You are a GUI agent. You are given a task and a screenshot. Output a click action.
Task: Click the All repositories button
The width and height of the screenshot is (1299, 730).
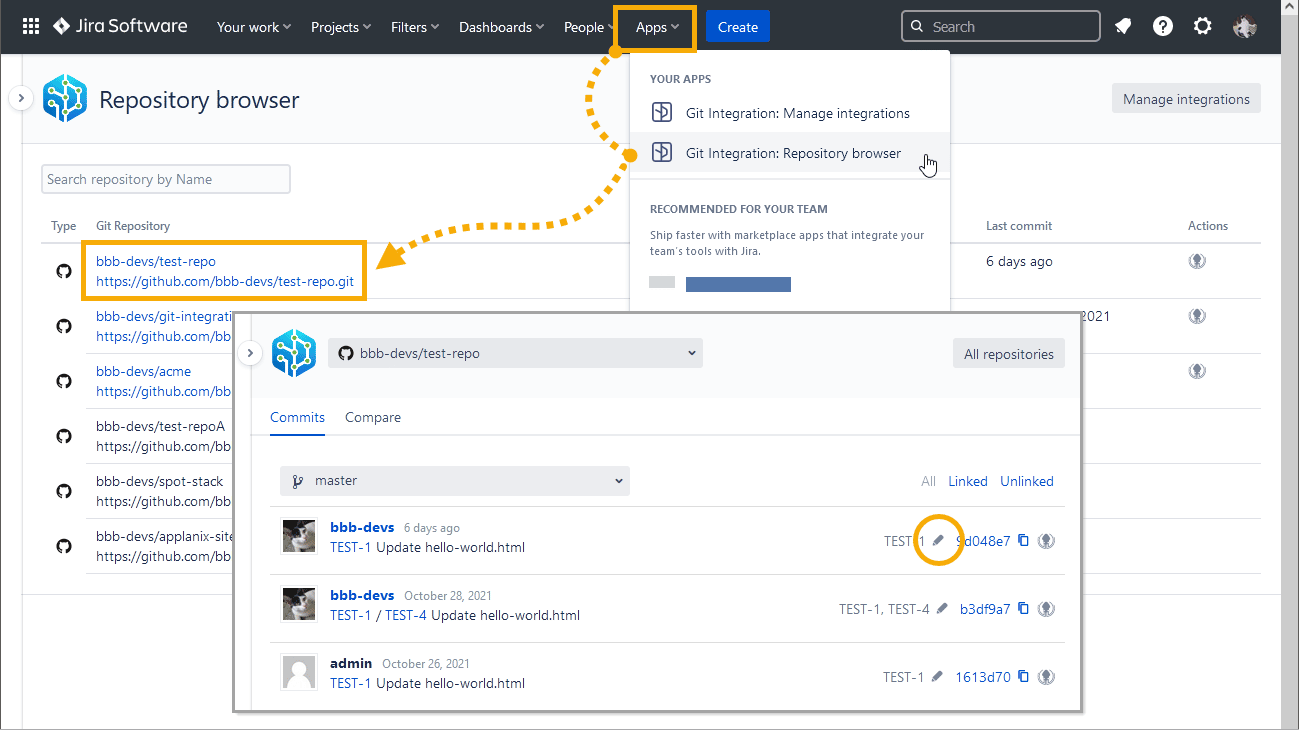tap(1009, 354)
